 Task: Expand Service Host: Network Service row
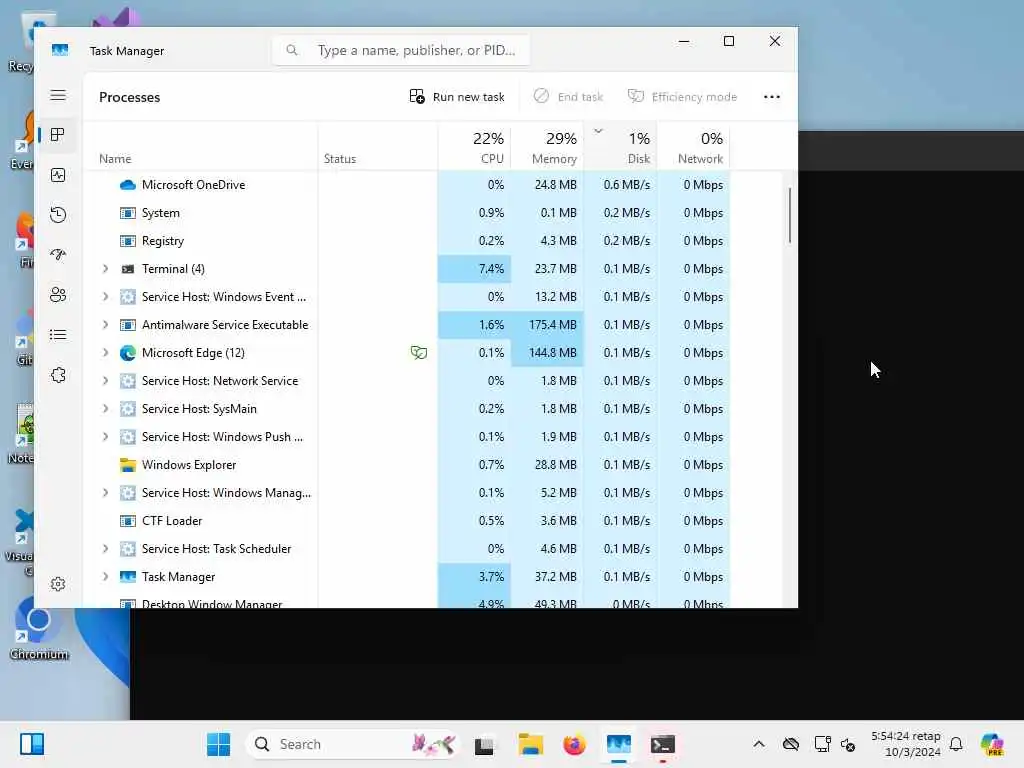(105, 381)
